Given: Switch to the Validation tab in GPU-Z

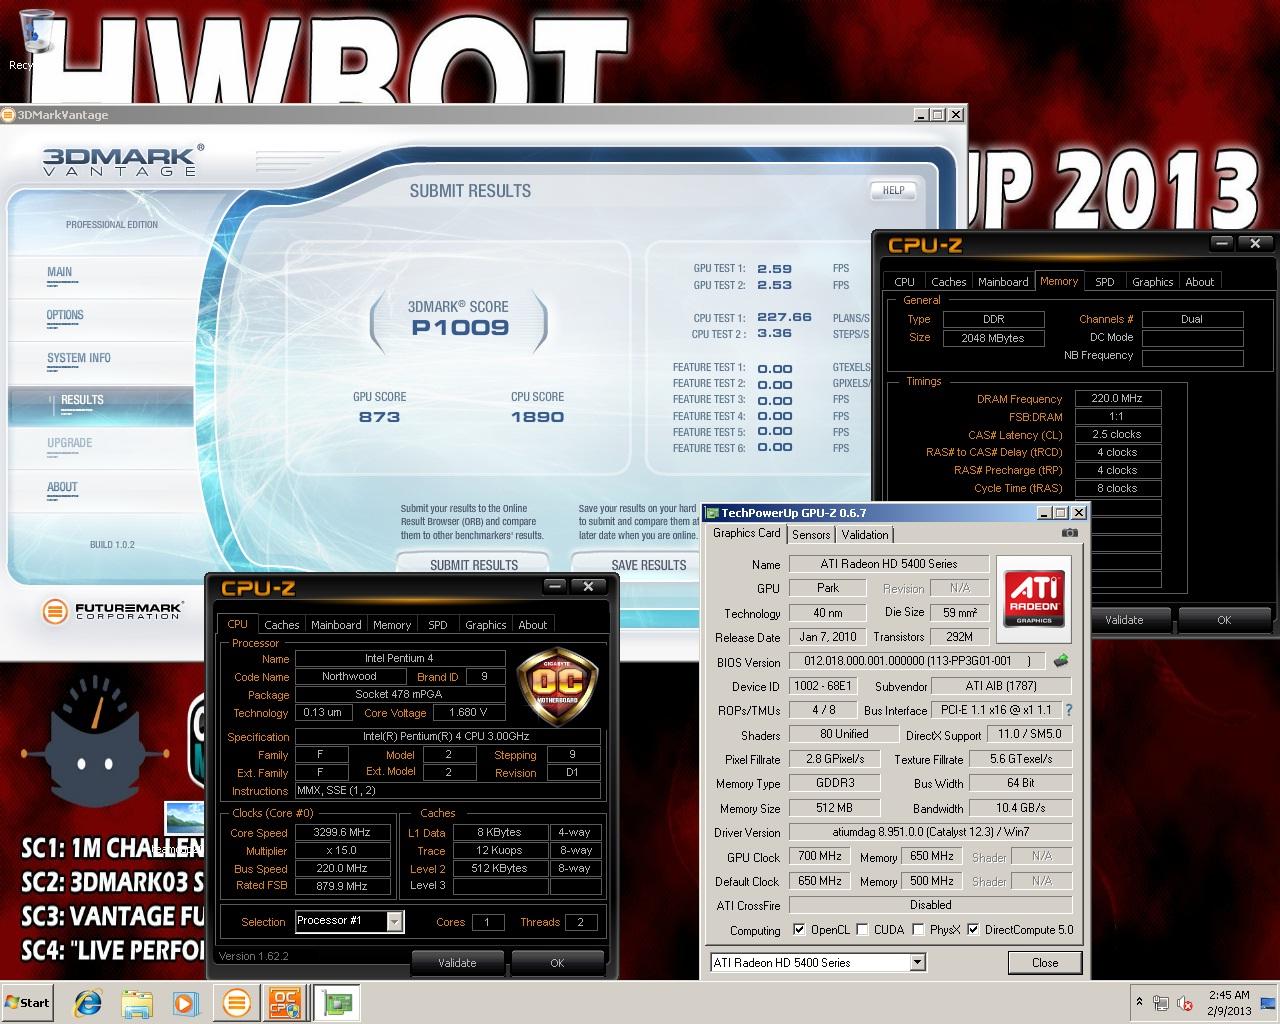Looking at the screenshot, I should (x=865, y=535).
